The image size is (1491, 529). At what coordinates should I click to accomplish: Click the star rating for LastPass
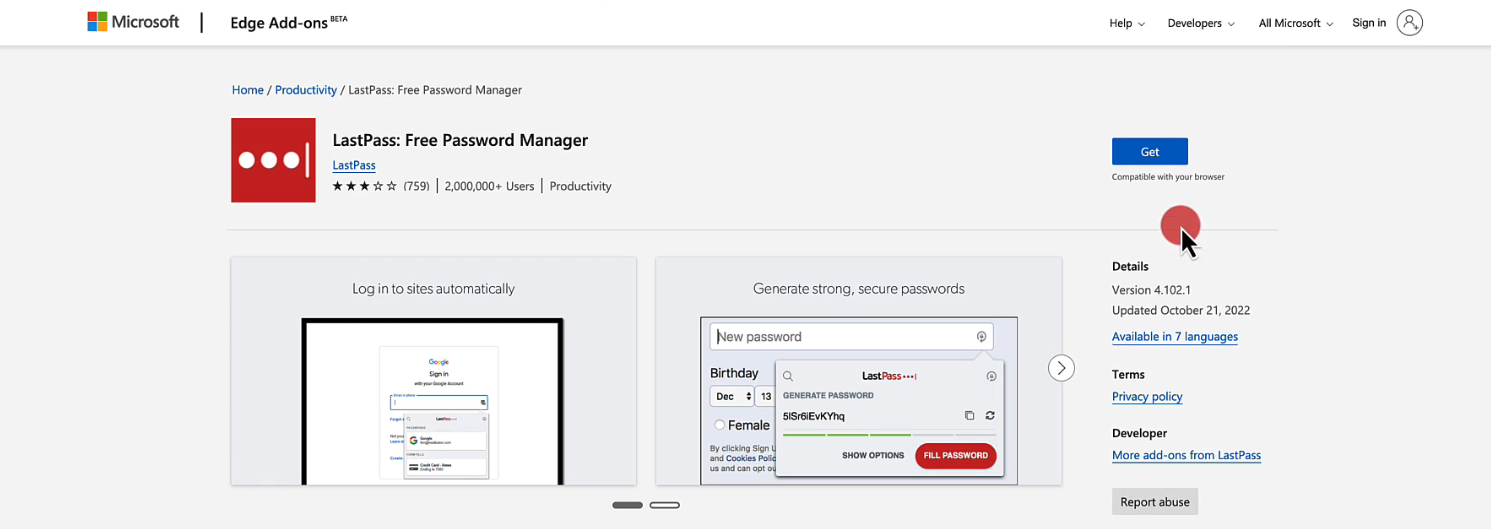(x=364, y=186)
